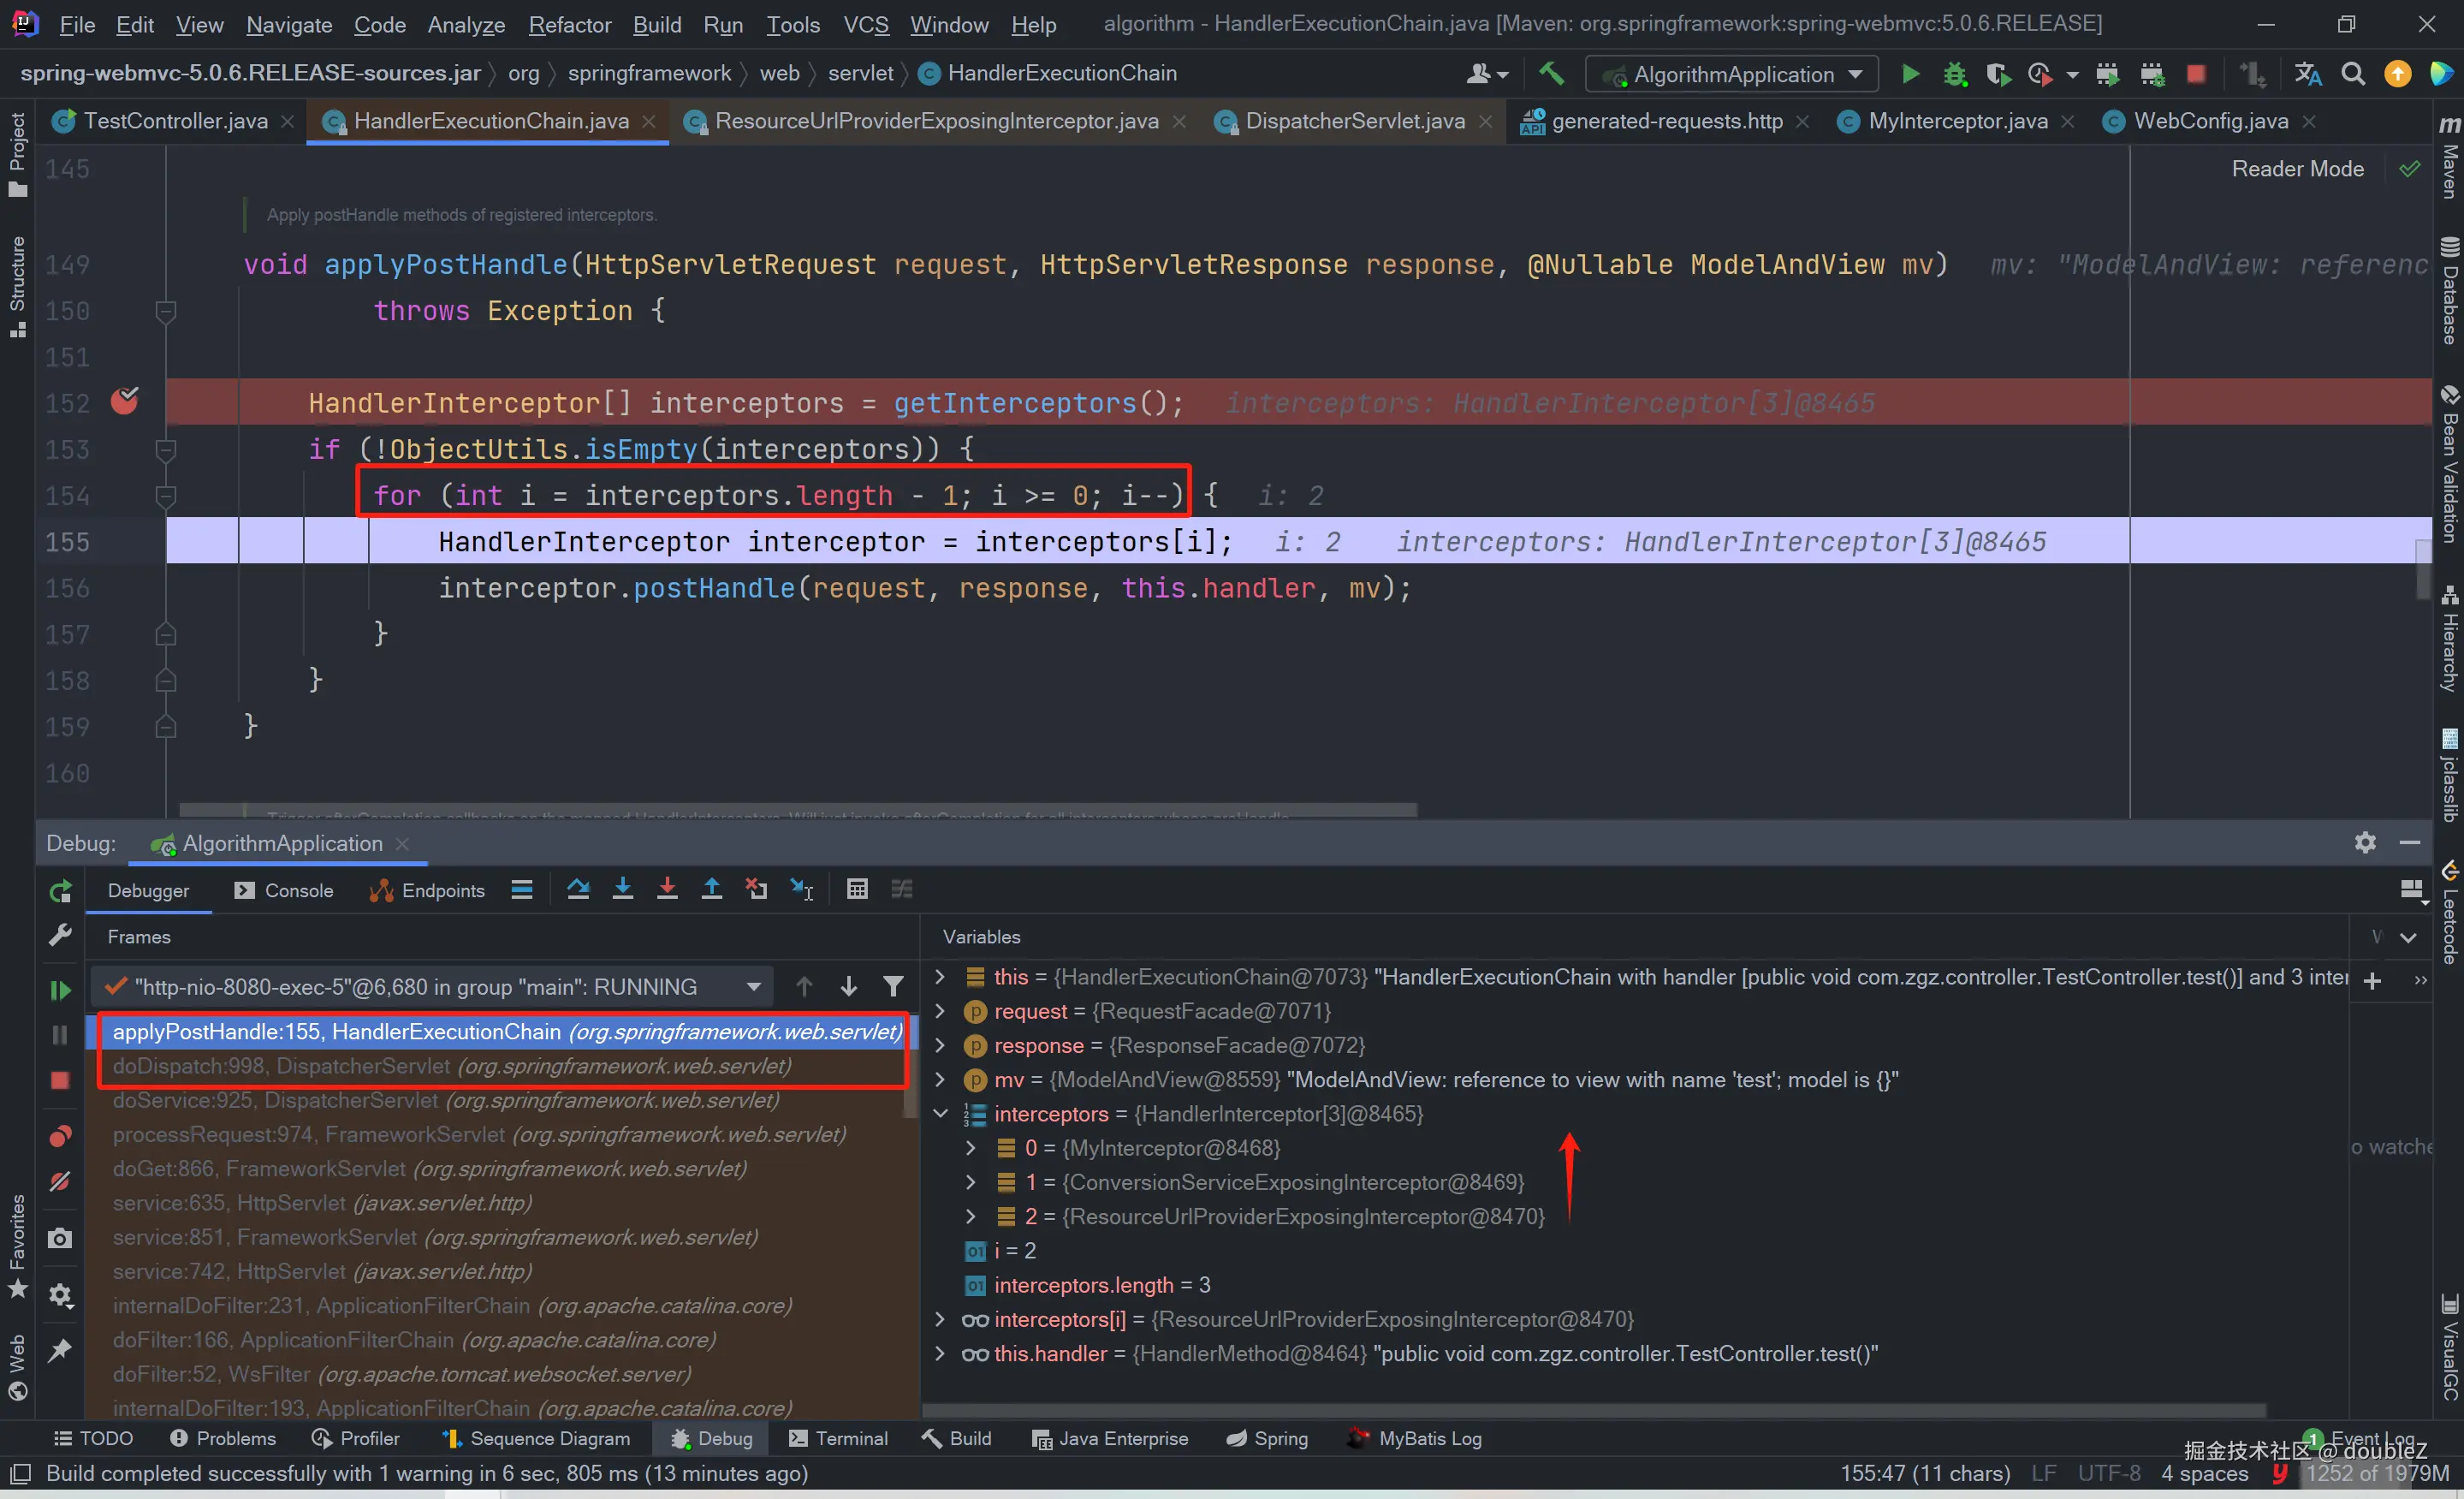Toggle the Mute Breakpoints icon
Image resolution: width=2464 pixels, height=1499 pixels.
(60, 1182)
